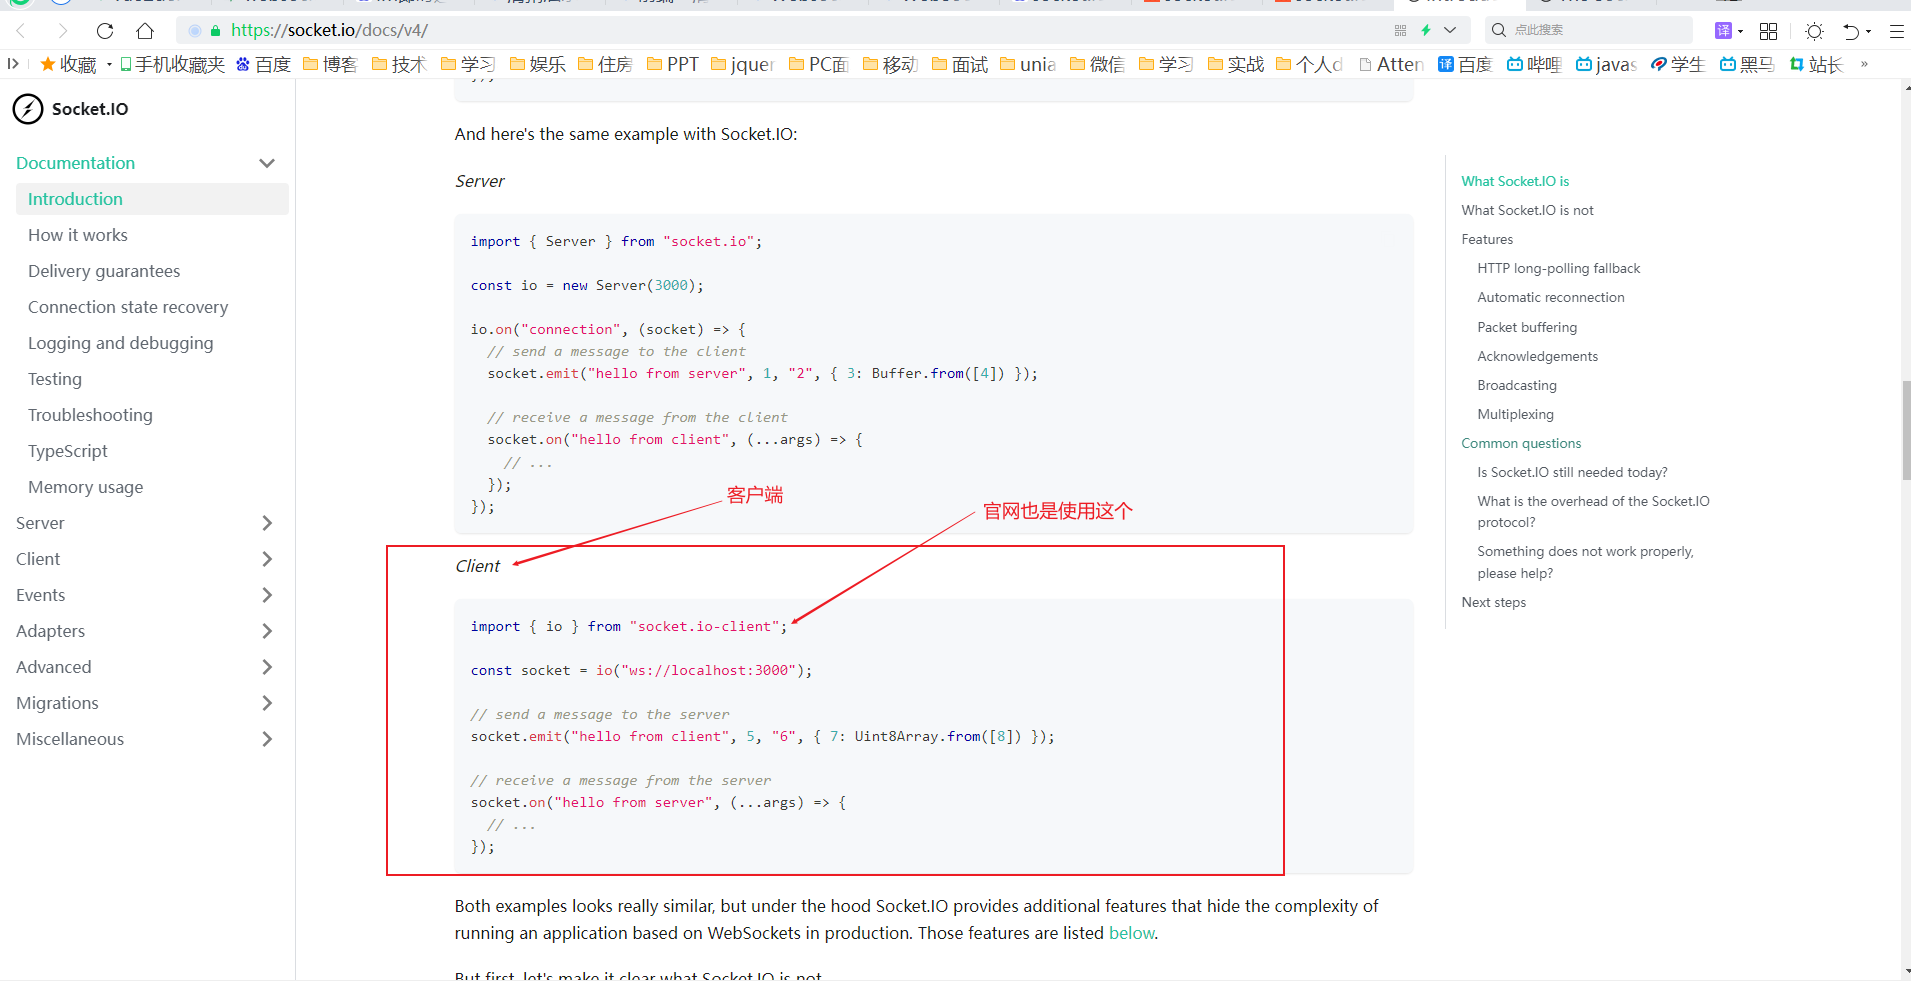Open the 收藏 star favorites button
This screenshot has height=984, width=1911.
pos(68,64)
